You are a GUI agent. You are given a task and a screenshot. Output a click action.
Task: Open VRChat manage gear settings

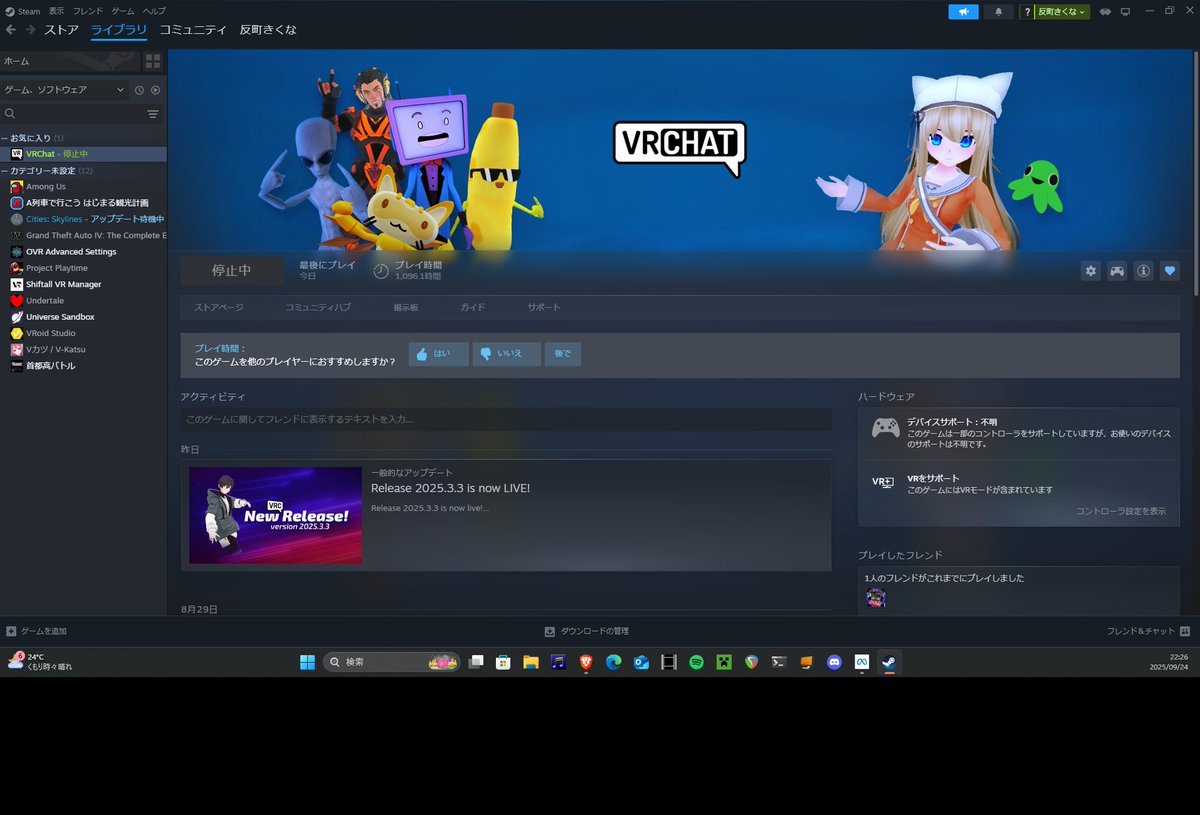point(1091,270)
